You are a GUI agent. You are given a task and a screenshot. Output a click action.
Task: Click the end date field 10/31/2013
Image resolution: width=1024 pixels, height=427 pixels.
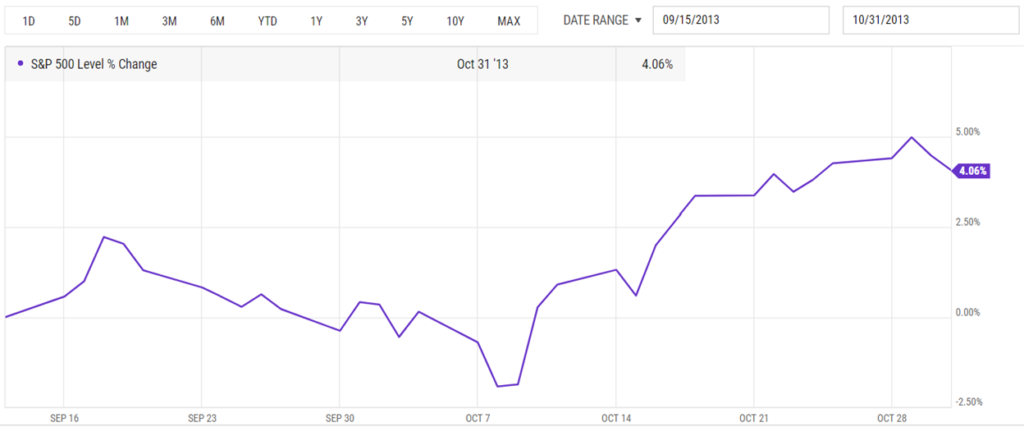click(933, 20)
